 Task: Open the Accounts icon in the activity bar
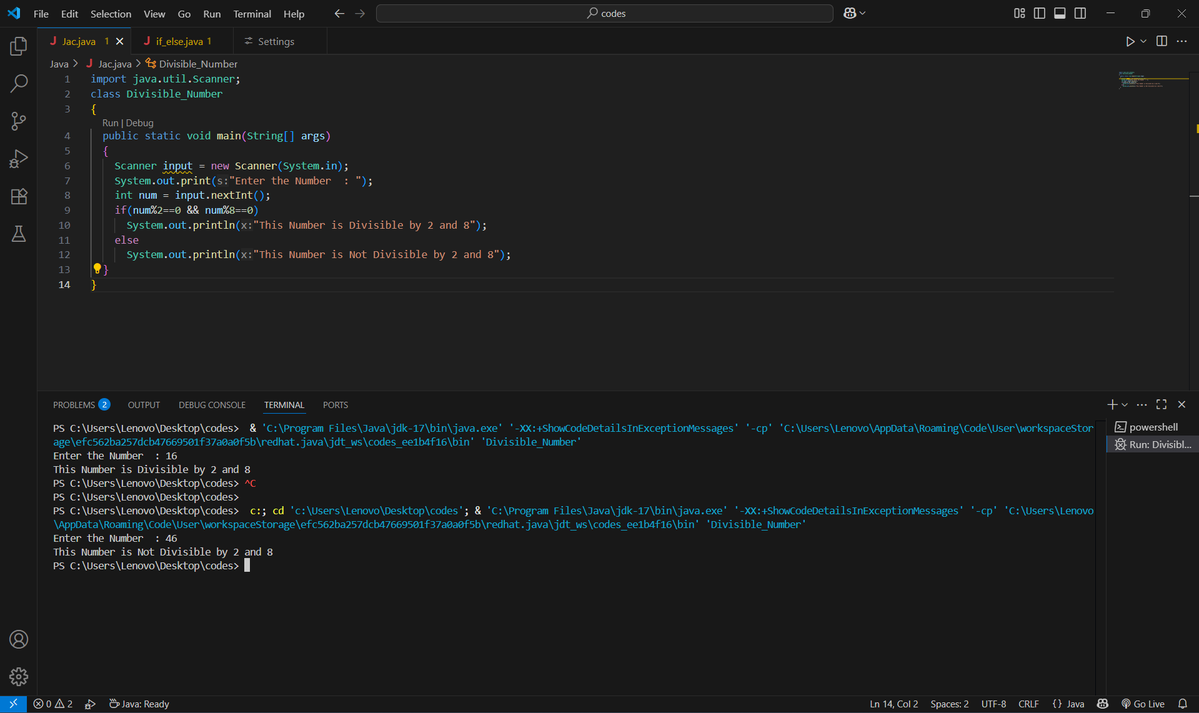(18, 640)
